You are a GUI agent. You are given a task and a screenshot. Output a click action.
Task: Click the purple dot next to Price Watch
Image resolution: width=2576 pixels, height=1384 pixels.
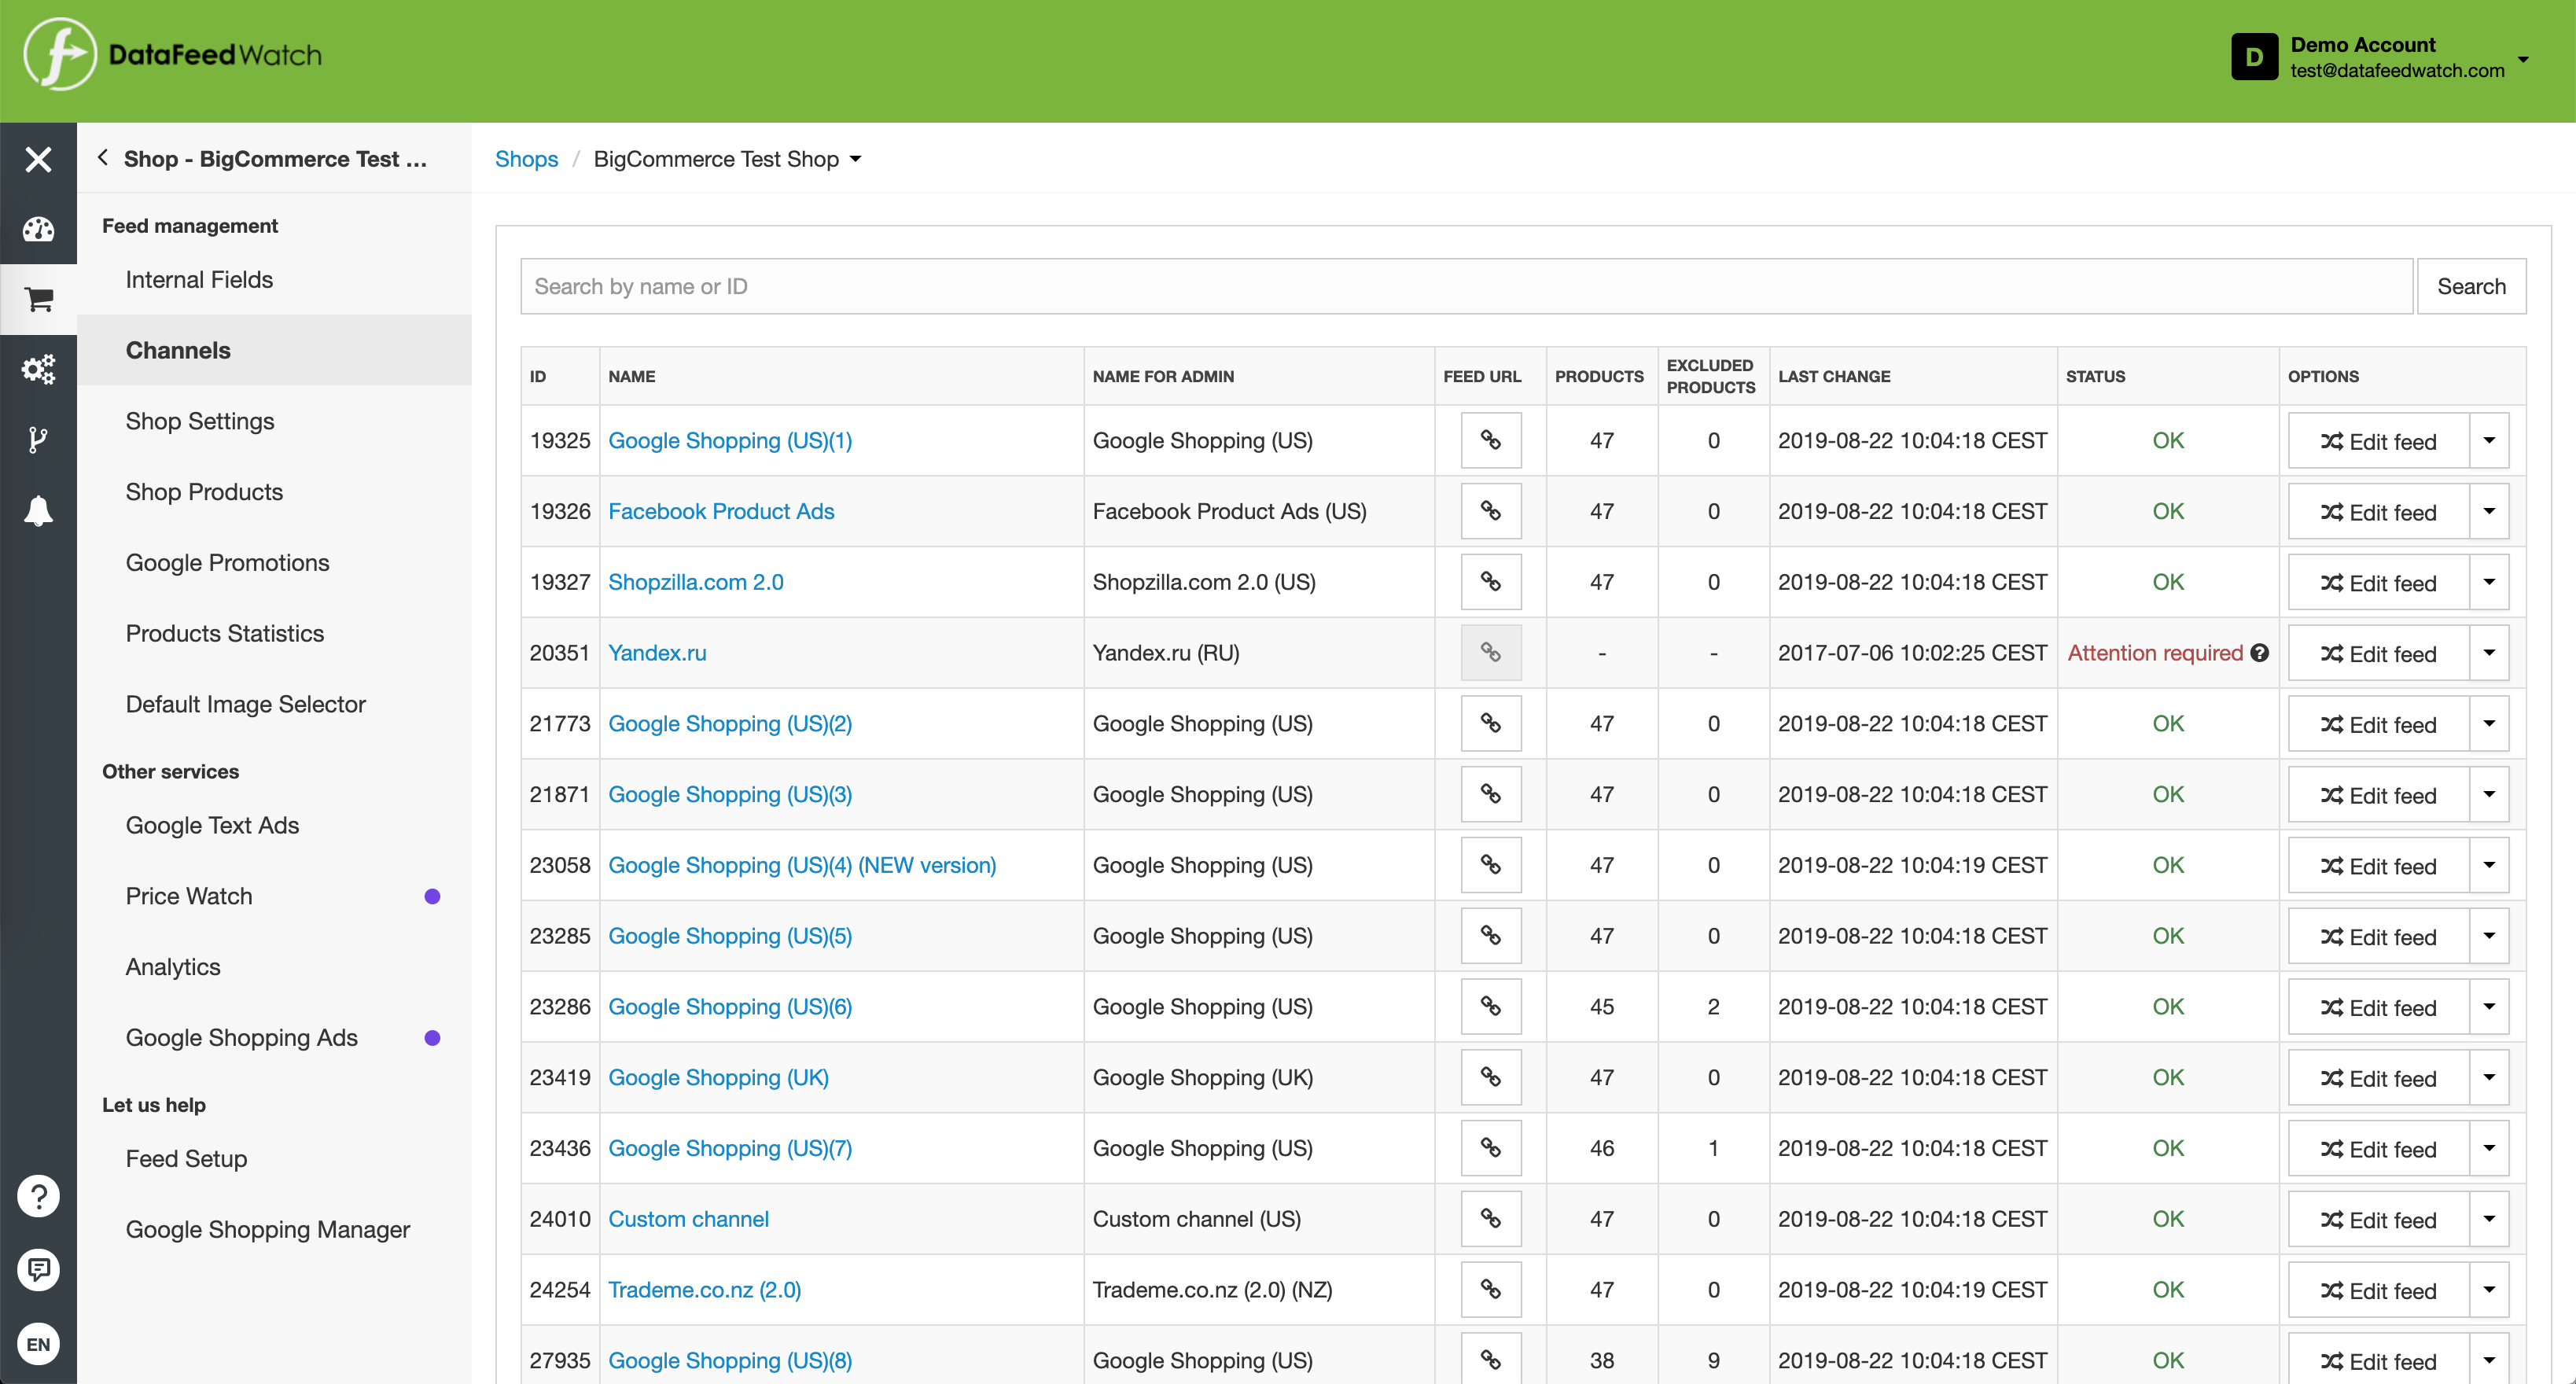click(432, 896)
